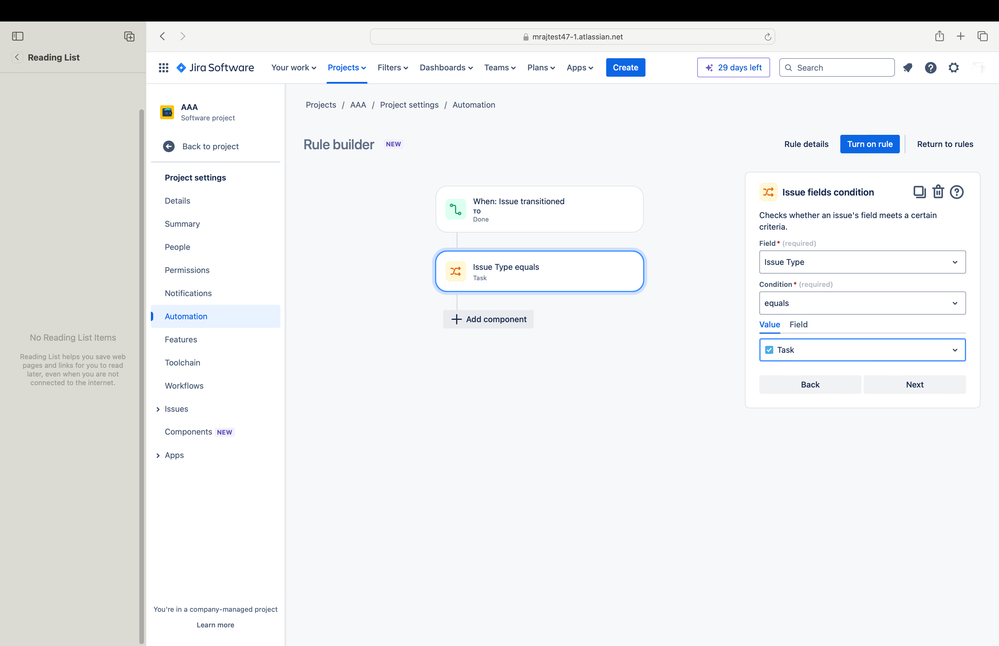Show Safari tab overview

pos(982,36)
